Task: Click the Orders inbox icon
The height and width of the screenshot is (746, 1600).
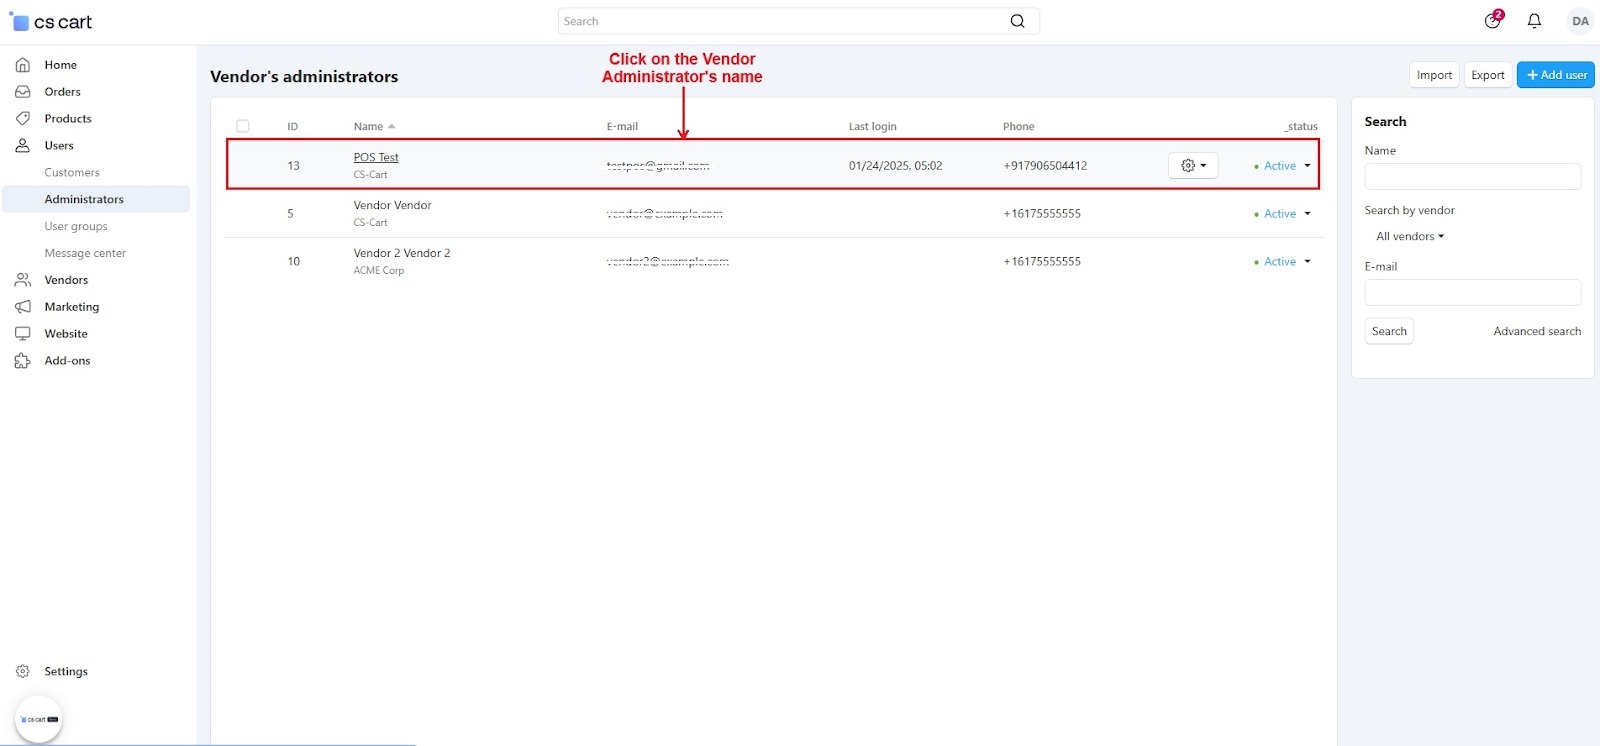Action: pos(22,92)
